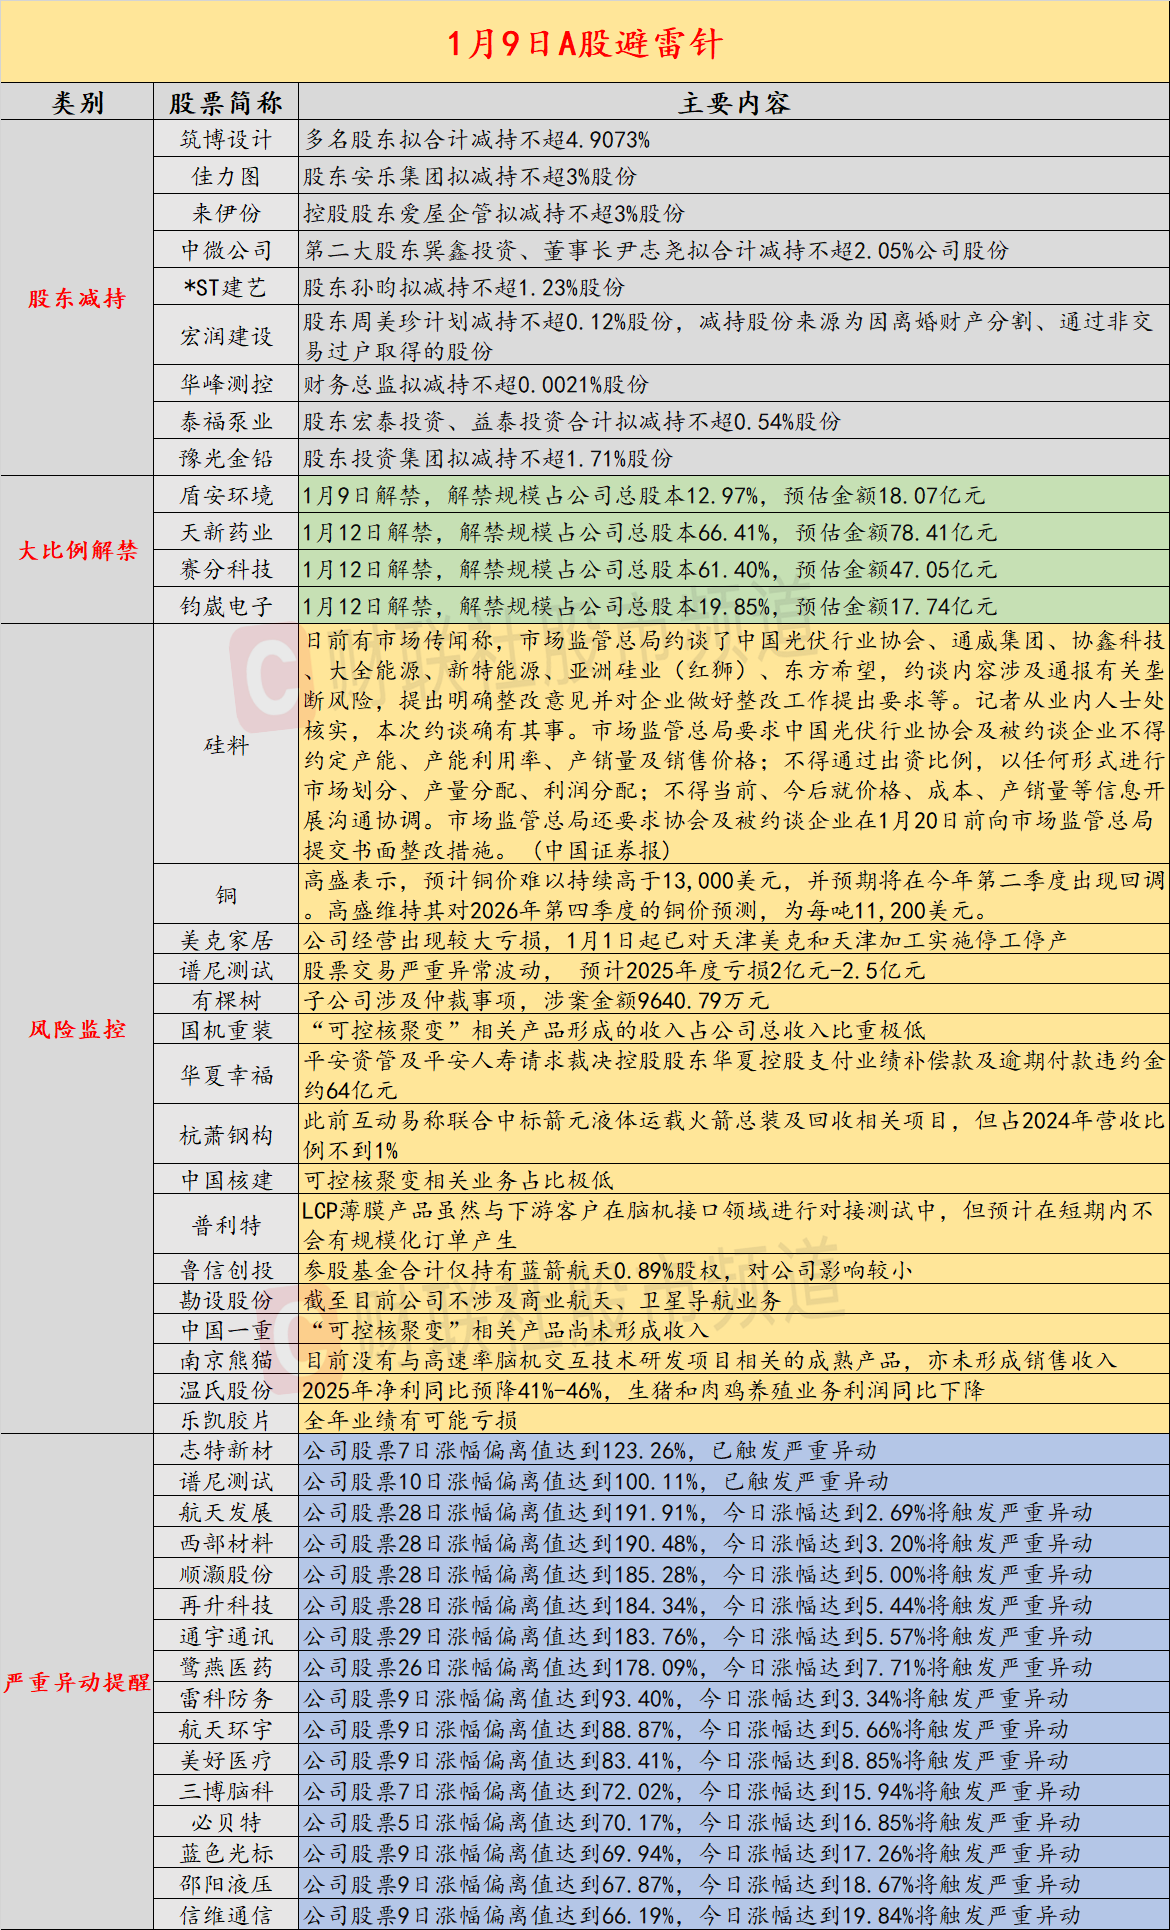Select the "风险监控" category cell

click(77, 1029)
